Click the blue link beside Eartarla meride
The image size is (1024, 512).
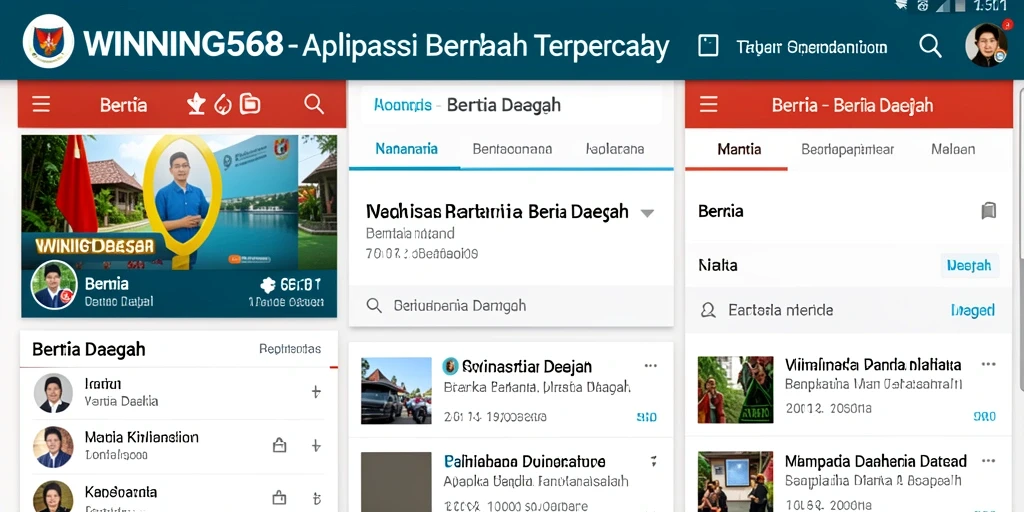973,310
